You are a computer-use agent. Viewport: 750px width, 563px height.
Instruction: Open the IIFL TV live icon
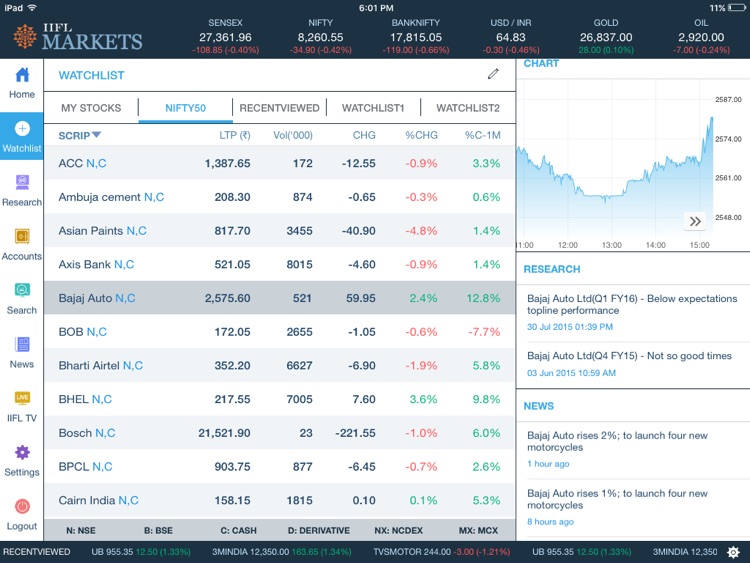[x=22, y=397]
